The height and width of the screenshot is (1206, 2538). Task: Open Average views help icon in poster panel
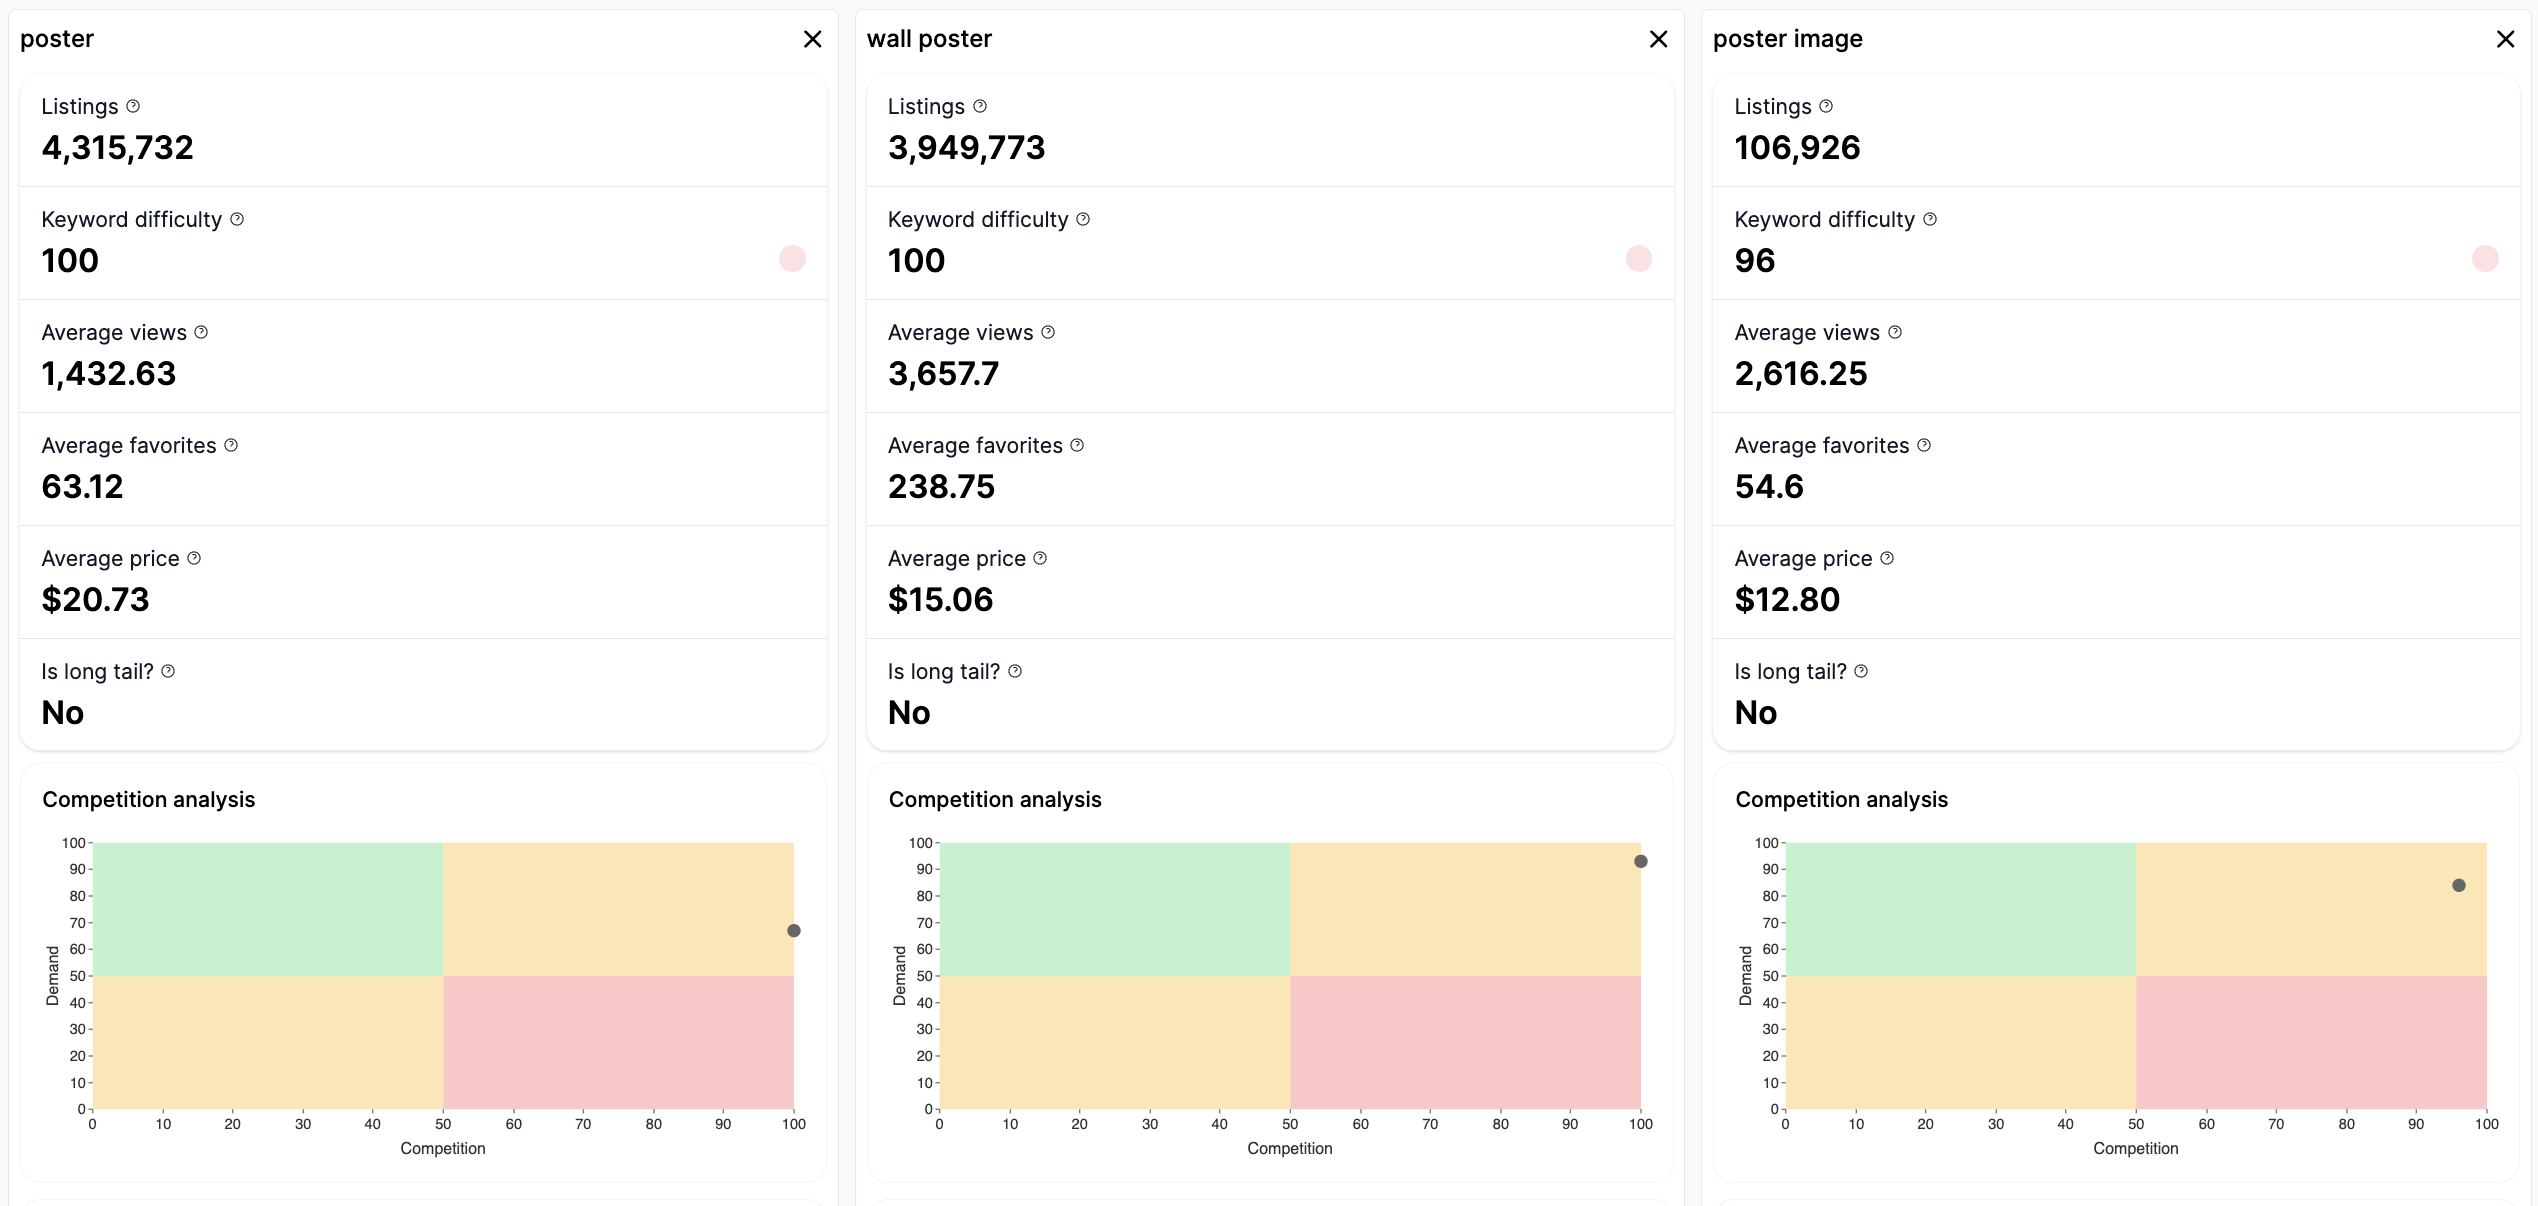point(201,332)
